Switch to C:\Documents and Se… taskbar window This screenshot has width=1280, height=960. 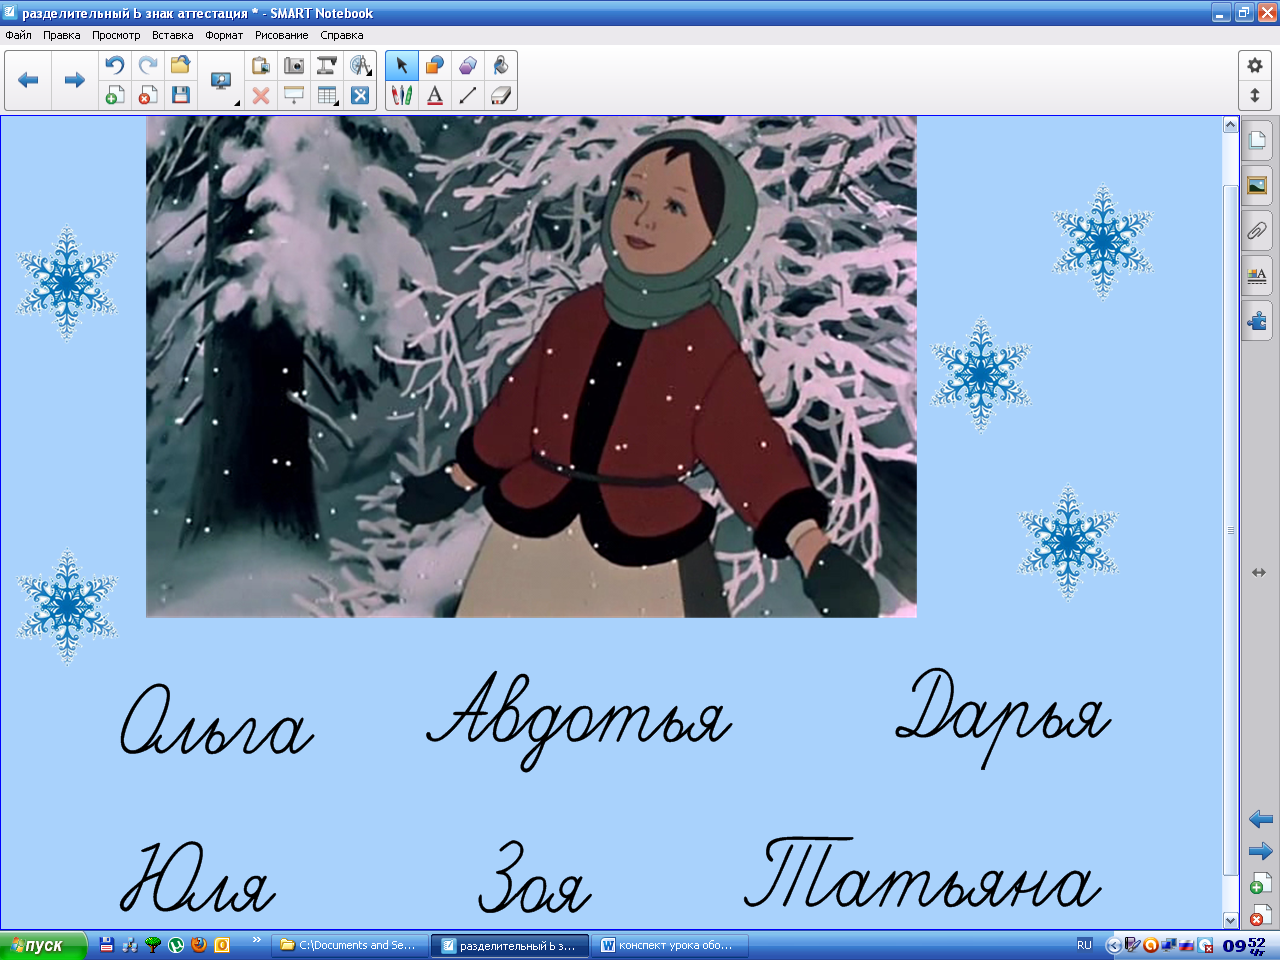click(x=348, y=945)
